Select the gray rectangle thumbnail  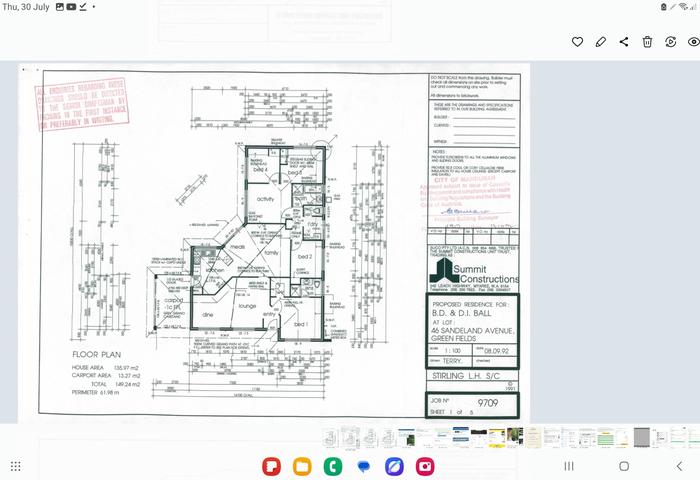click(642, 437)
